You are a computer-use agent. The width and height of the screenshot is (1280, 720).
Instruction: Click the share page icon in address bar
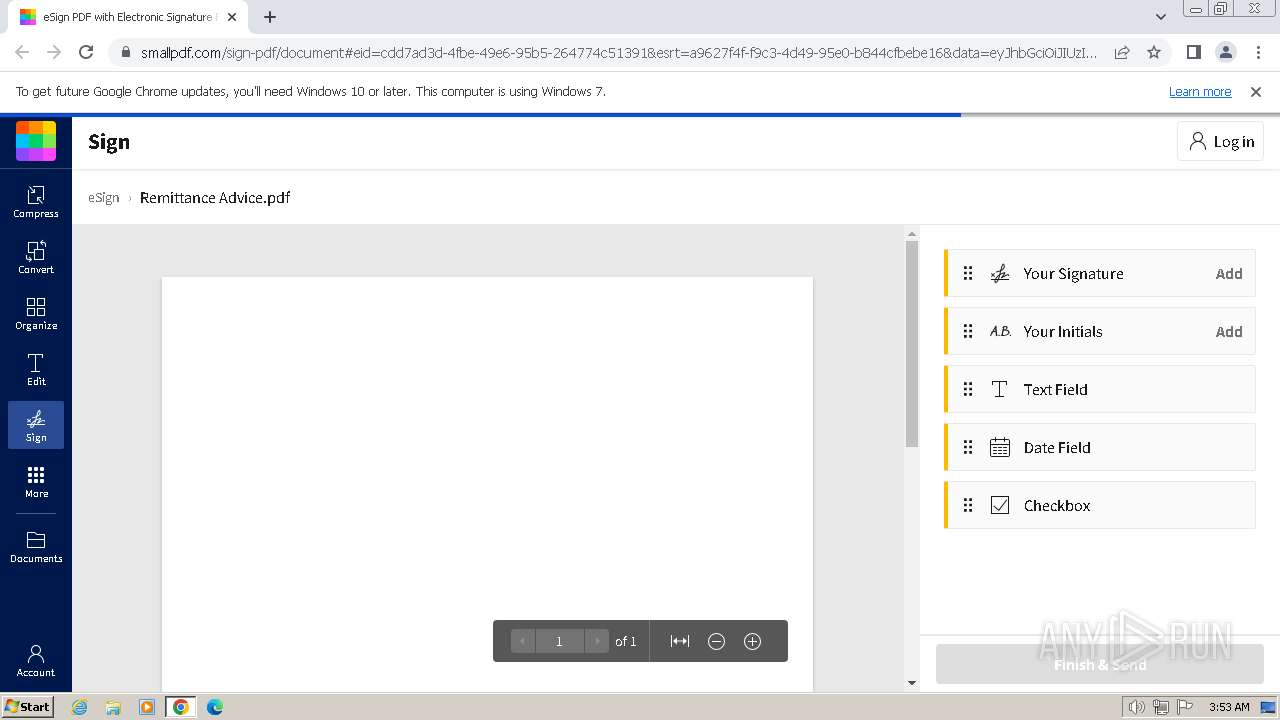coord(1122,52)
